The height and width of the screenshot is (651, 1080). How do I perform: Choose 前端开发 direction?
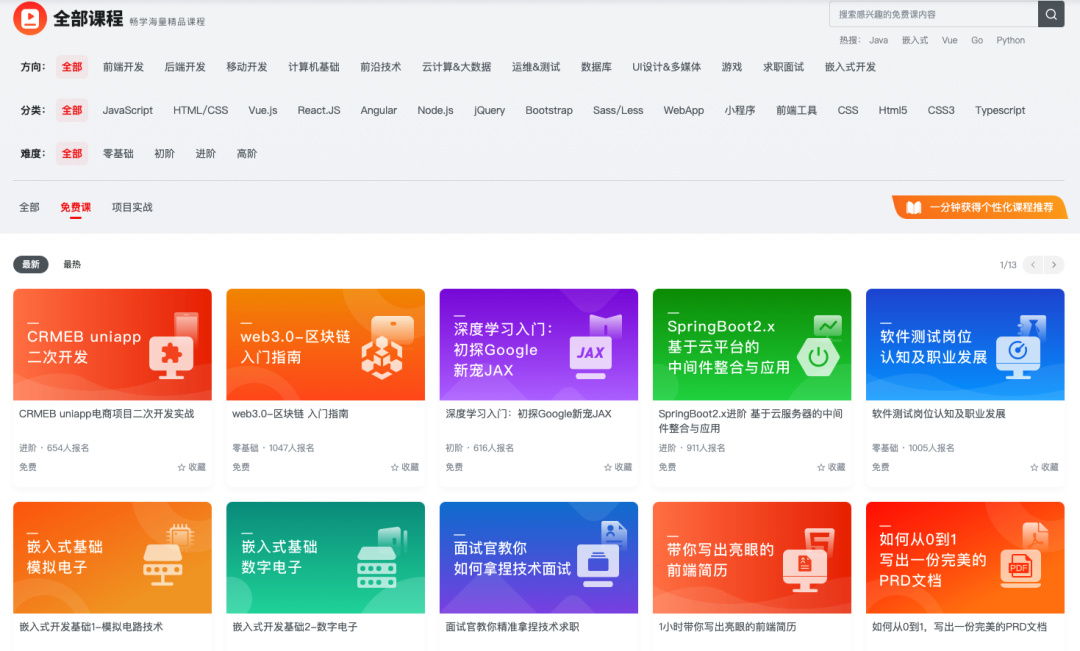pyautogui.click(x=123, y=67)
